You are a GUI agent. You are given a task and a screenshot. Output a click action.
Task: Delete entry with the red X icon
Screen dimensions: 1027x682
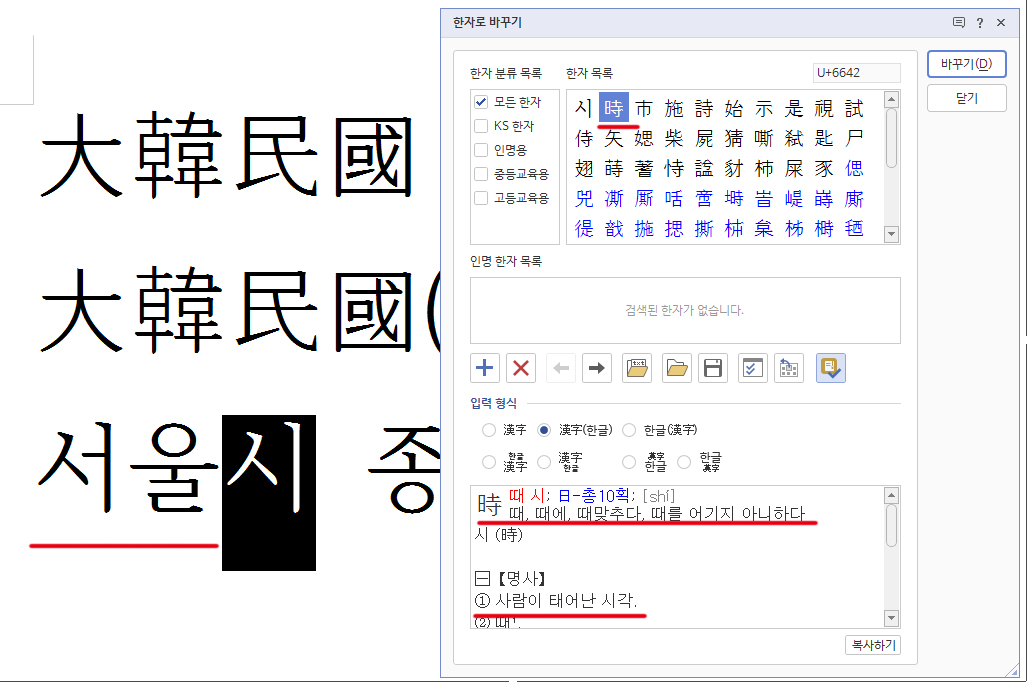click(x=521, y=368)
